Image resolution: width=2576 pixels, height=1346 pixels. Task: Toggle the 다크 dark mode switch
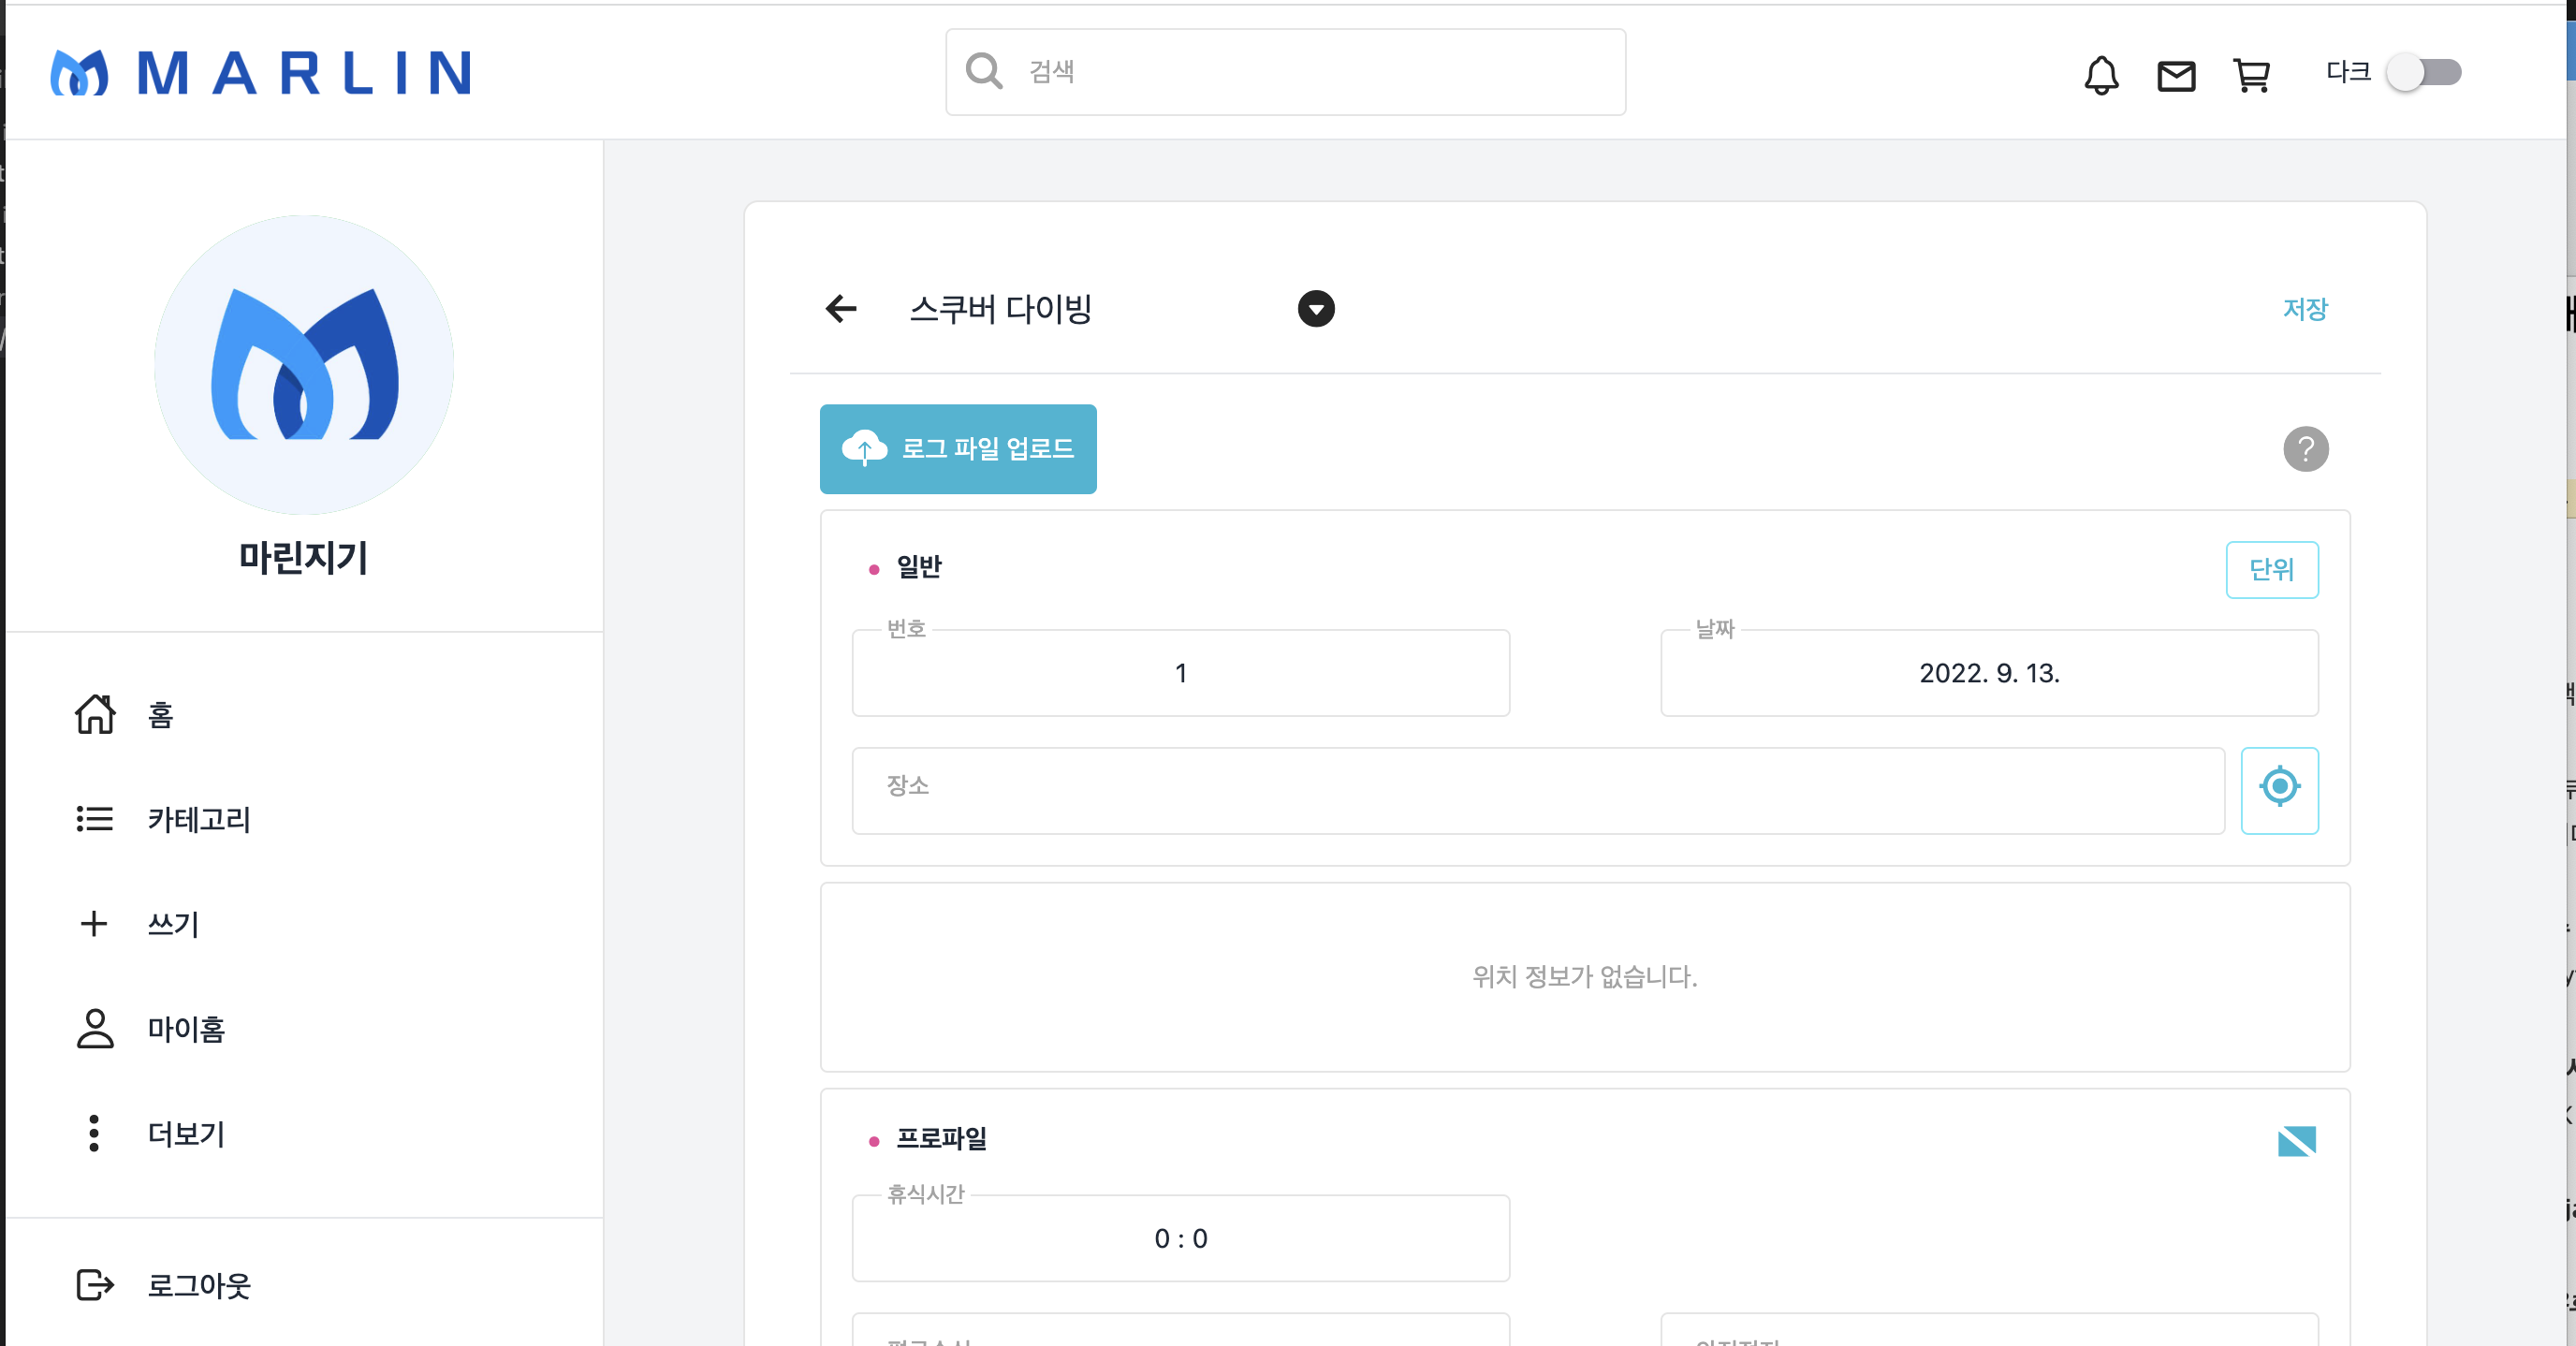2423,72
